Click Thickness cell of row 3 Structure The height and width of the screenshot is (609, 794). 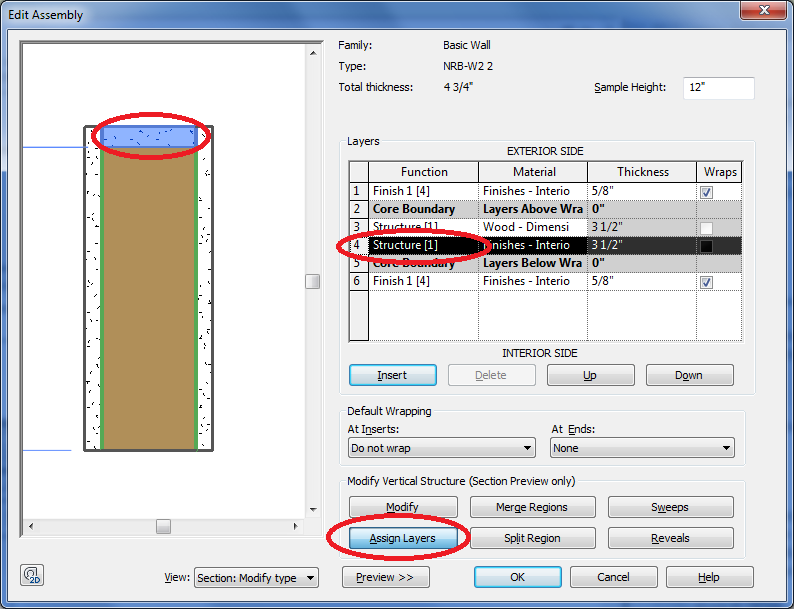[x=642, y=227]
